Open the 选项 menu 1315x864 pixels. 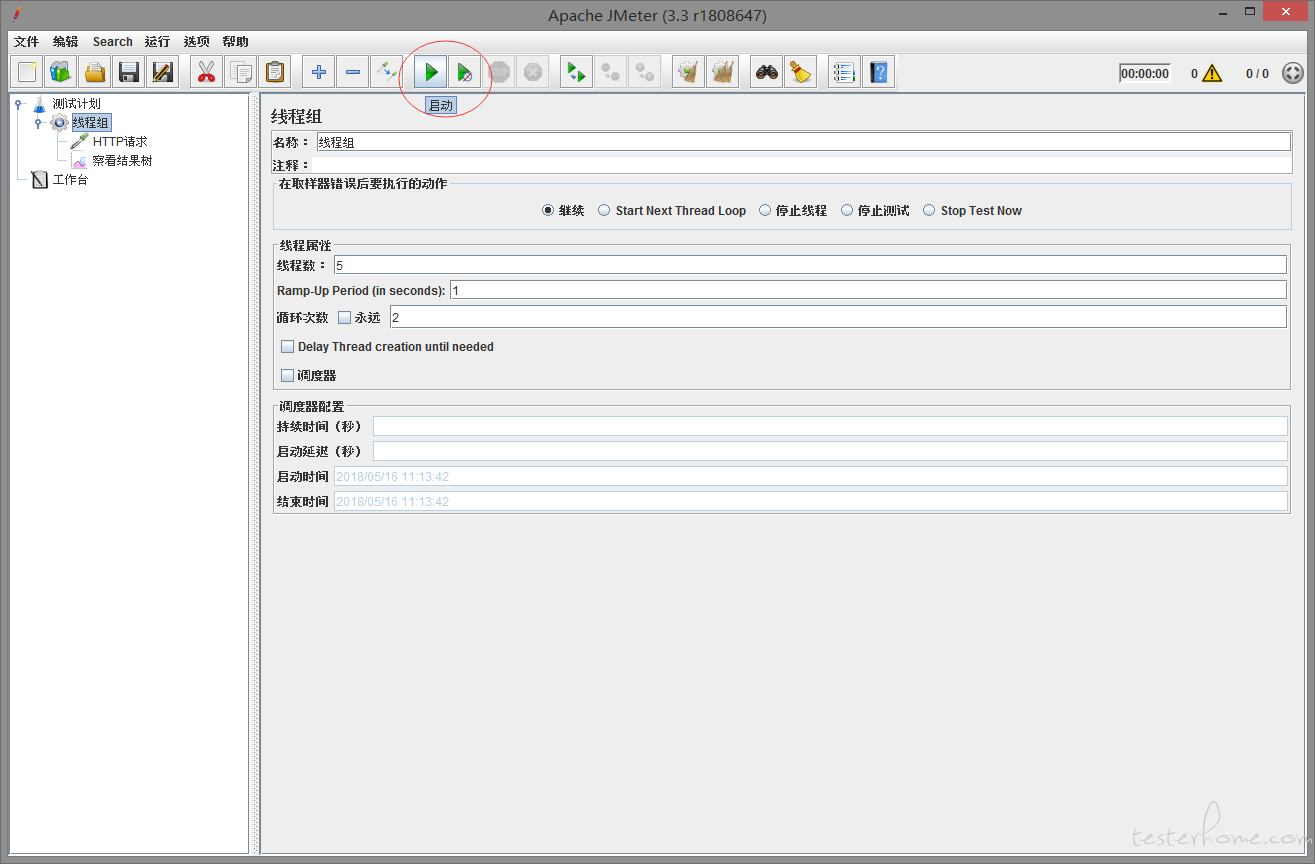coord(197,42)
